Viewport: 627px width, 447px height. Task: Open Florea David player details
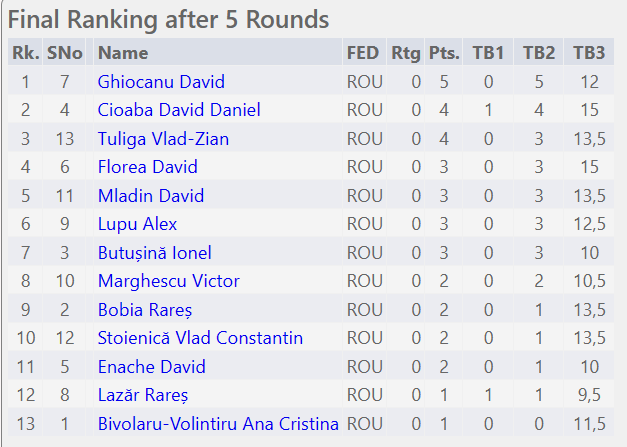click(x=148, y=167)
